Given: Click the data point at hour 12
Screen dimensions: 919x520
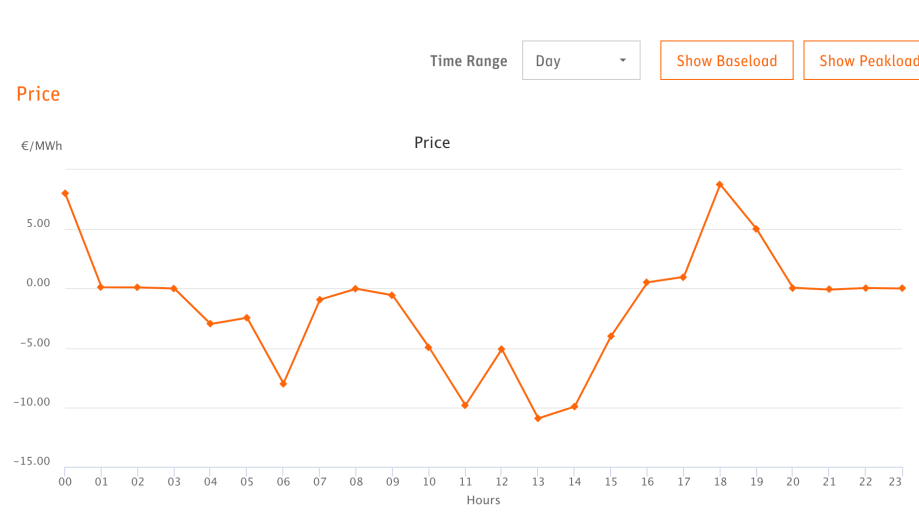Looking at the screenshot, I should [x=502, y=349].
